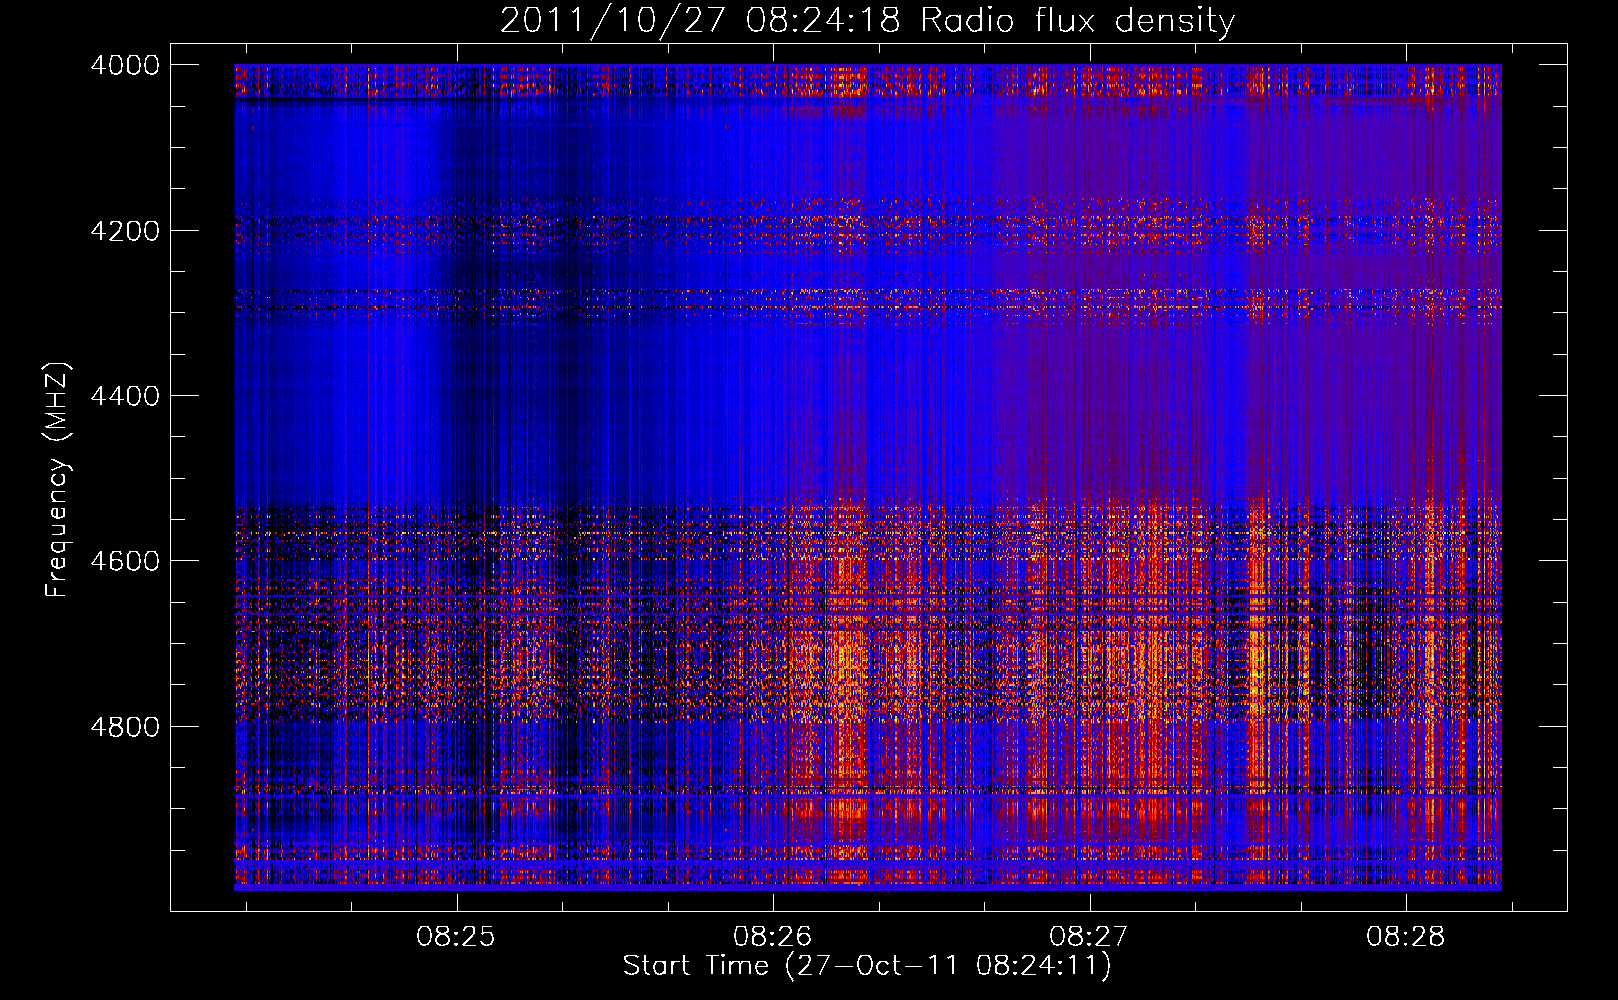Click the '08:25' time axis label
The height and width of the screenshot is (1000, 1618).
point(457,937)
